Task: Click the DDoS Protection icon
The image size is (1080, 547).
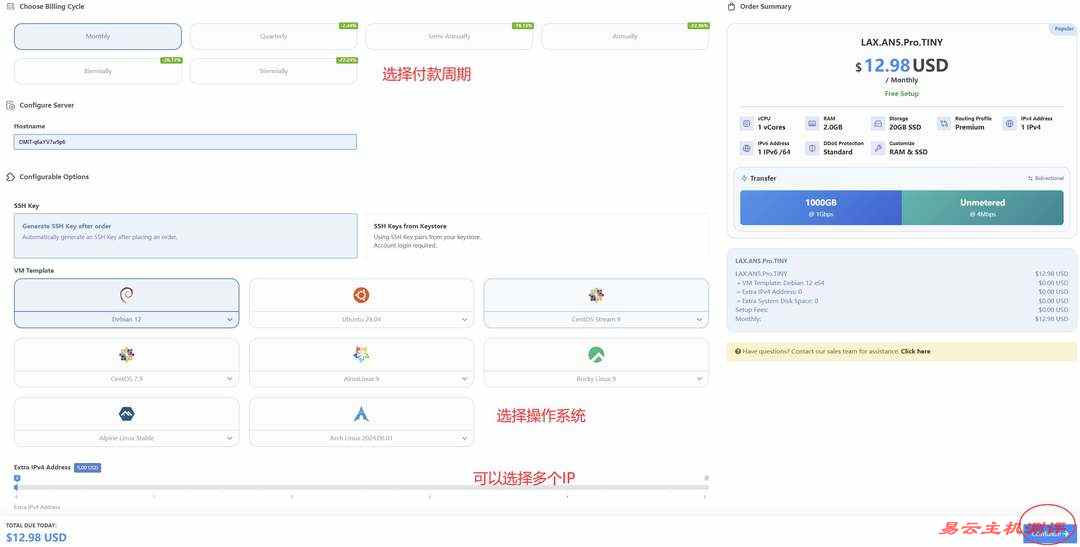Action: tap(812, 148)
